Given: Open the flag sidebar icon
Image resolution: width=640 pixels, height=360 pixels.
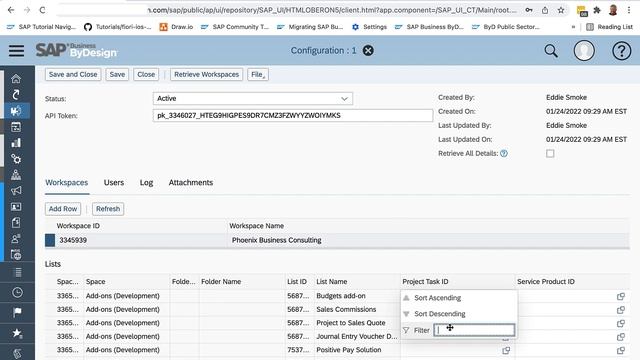Looking at the screenshot, I should click(17, 313).
